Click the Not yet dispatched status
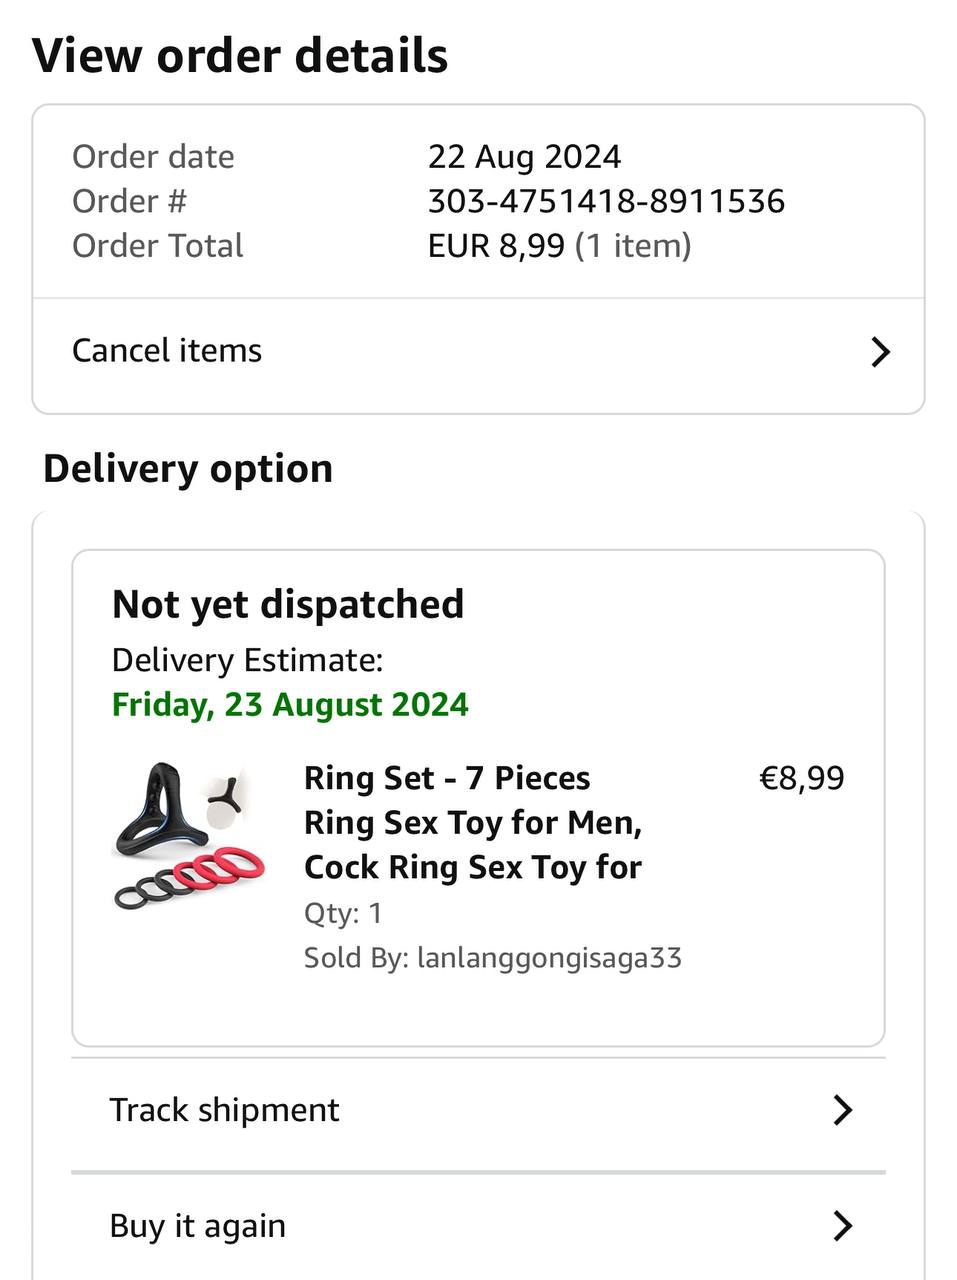This screenshot has width=957, height=1280. coord(288,605)
